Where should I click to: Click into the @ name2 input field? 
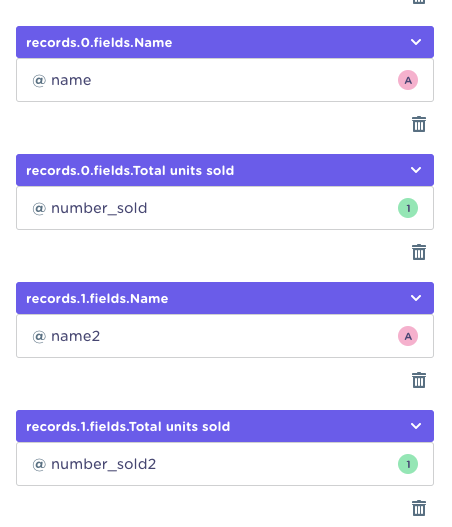pyautogui.click(x=225, y=336)
